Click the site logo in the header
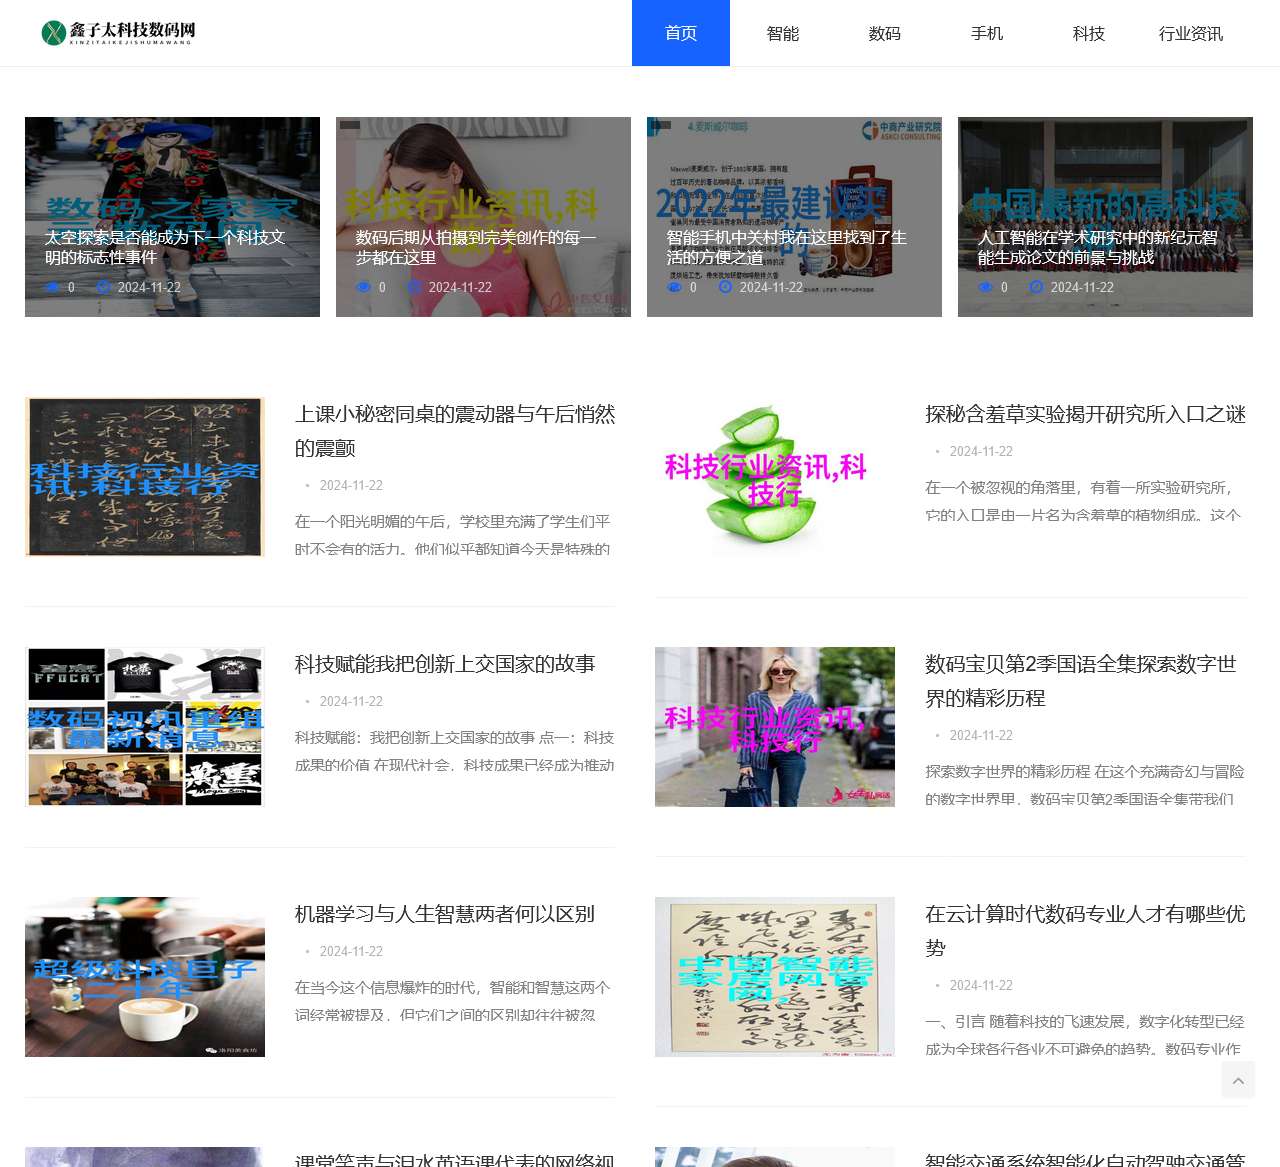The height and width of the screenshot is (1167, 1280). click(118, 33)
